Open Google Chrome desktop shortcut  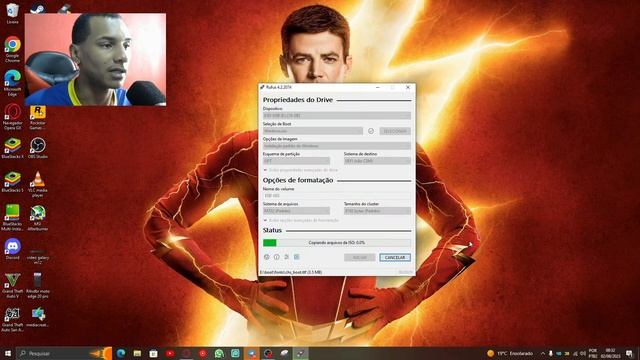pyautogui.click(x=12, y=49)
